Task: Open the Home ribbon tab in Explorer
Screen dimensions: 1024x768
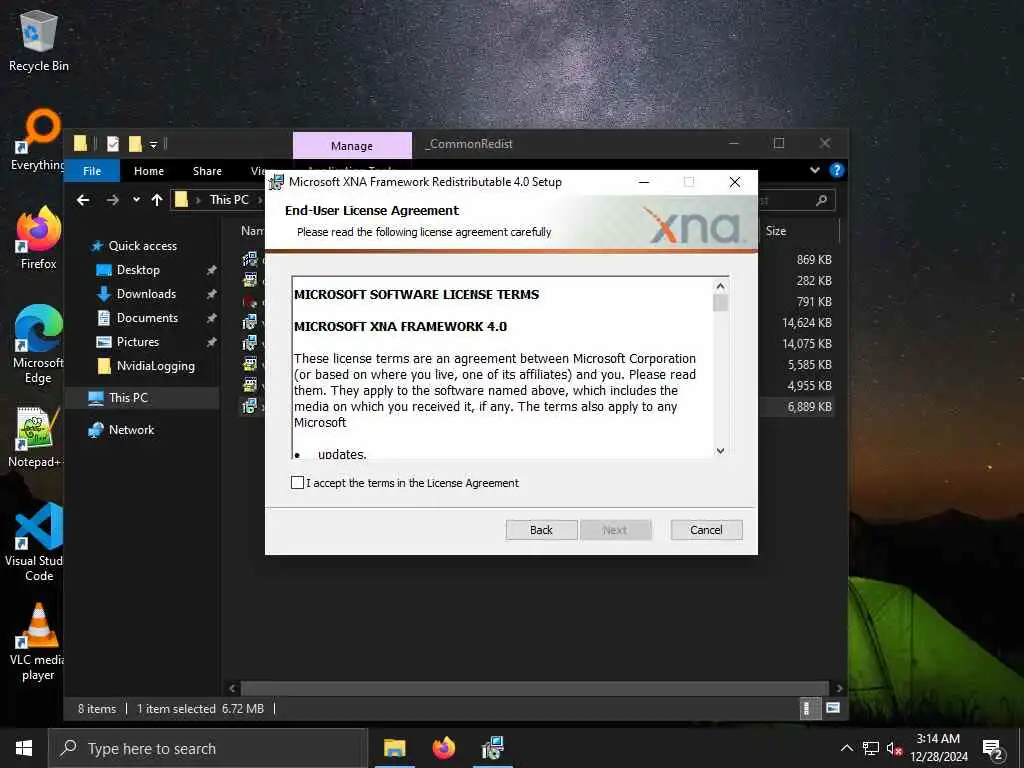Action: pos(149,171)
